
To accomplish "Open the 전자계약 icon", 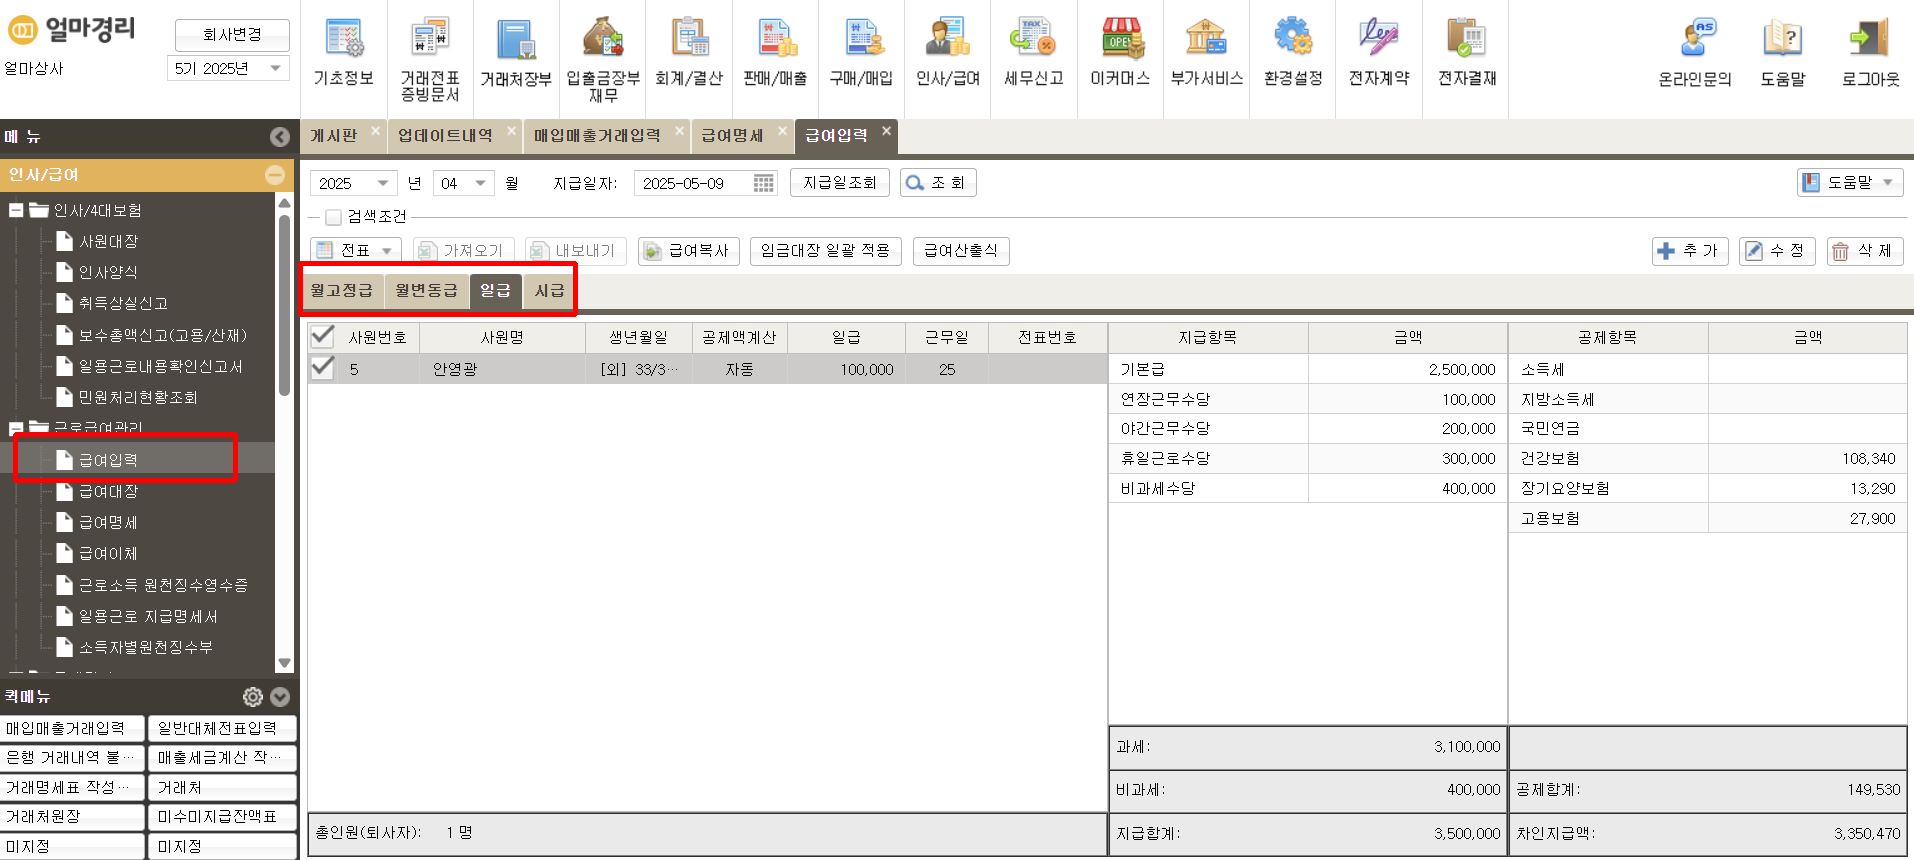I will point(1379,52).
